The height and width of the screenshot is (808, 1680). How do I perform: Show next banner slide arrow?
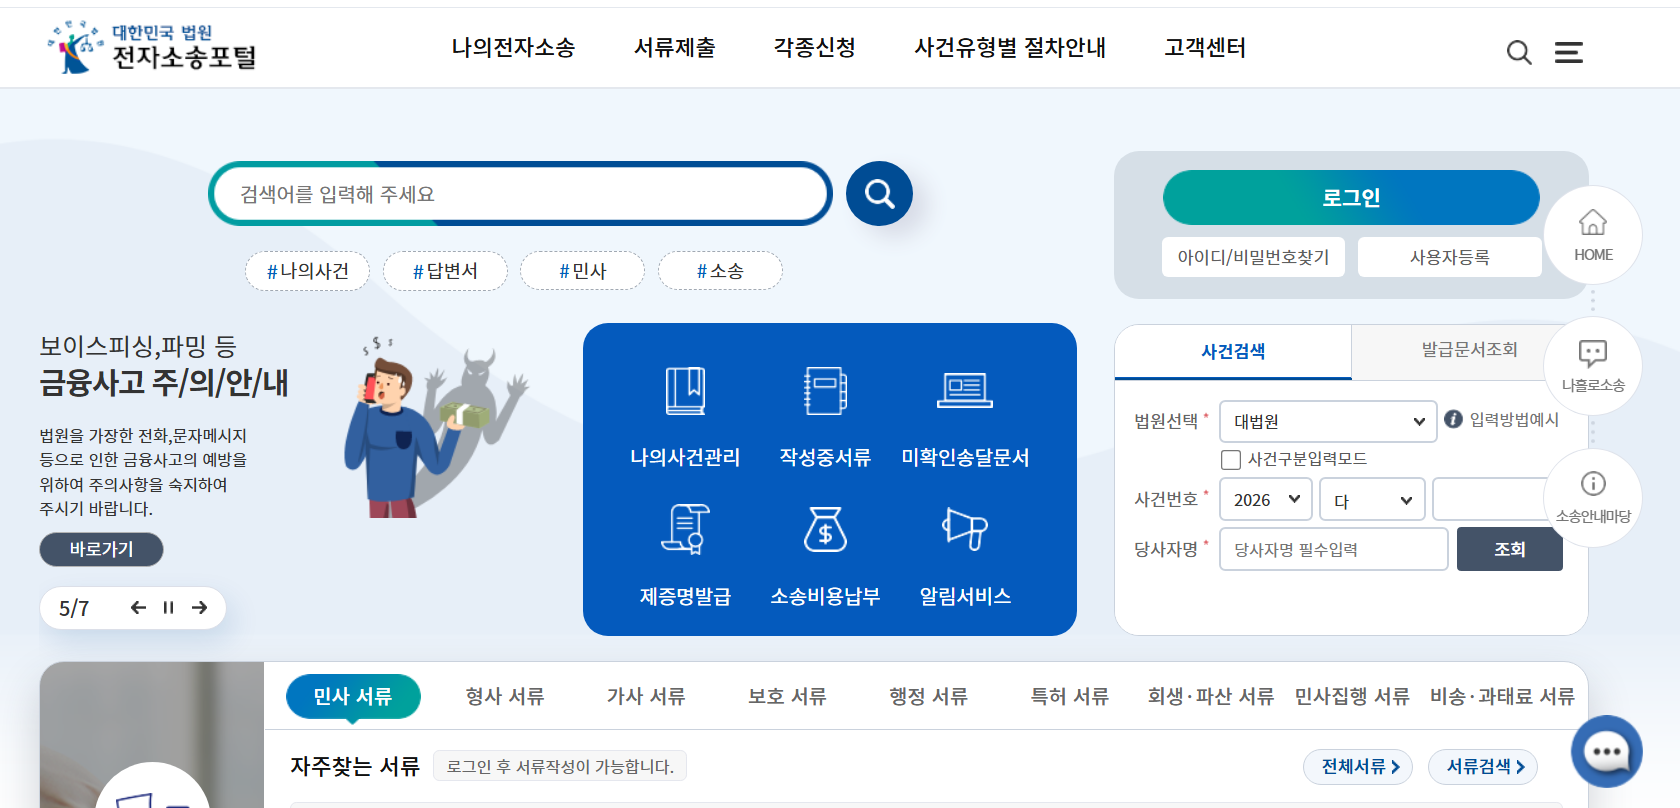click(x=200, y=607)
